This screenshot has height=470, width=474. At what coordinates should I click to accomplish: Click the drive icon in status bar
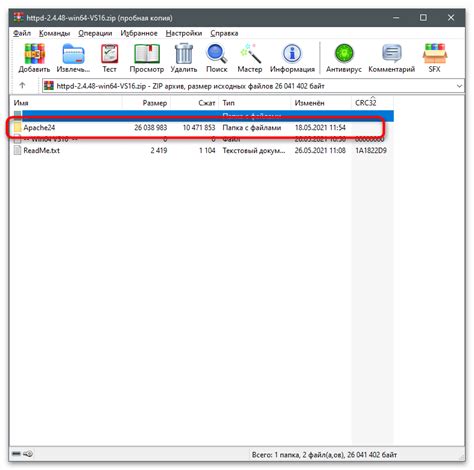pyautogui.click(x=17, y=454)
